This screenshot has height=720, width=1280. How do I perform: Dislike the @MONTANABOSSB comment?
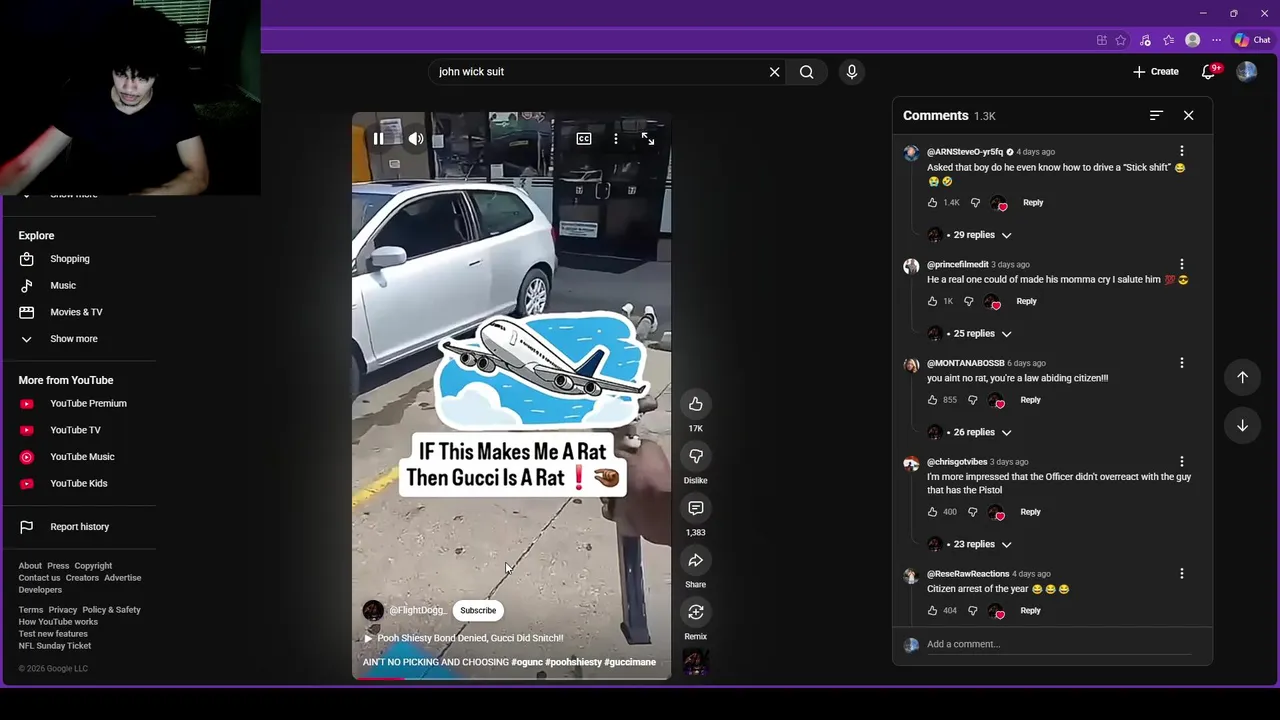(972, 400)
